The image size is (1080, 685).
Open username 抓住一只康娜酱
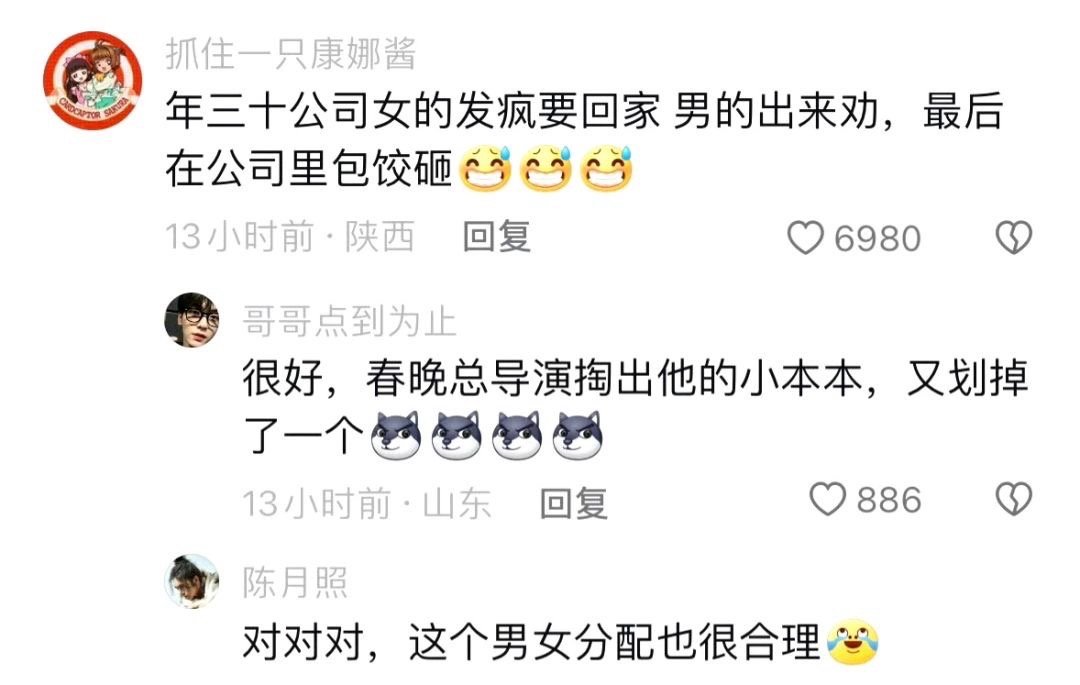click(x=291, y=54)
